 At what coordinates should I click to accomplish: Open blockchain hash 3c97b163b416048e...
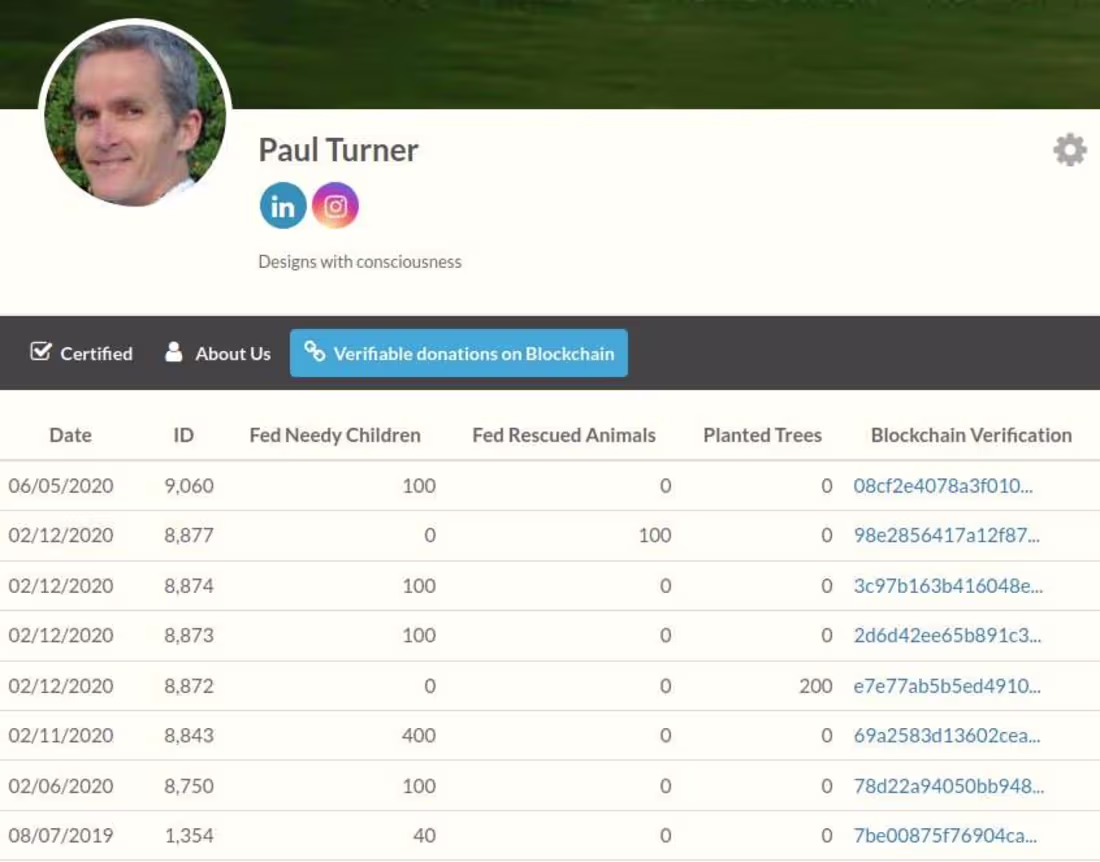point(948,586)
